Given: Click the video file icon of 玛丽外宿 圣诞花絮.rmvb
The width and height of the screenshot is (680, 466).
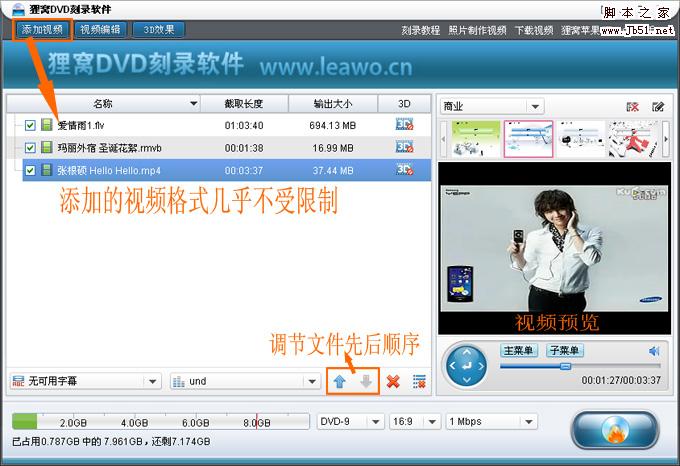Looking at the screenshot, I should [x=46, y=147].
